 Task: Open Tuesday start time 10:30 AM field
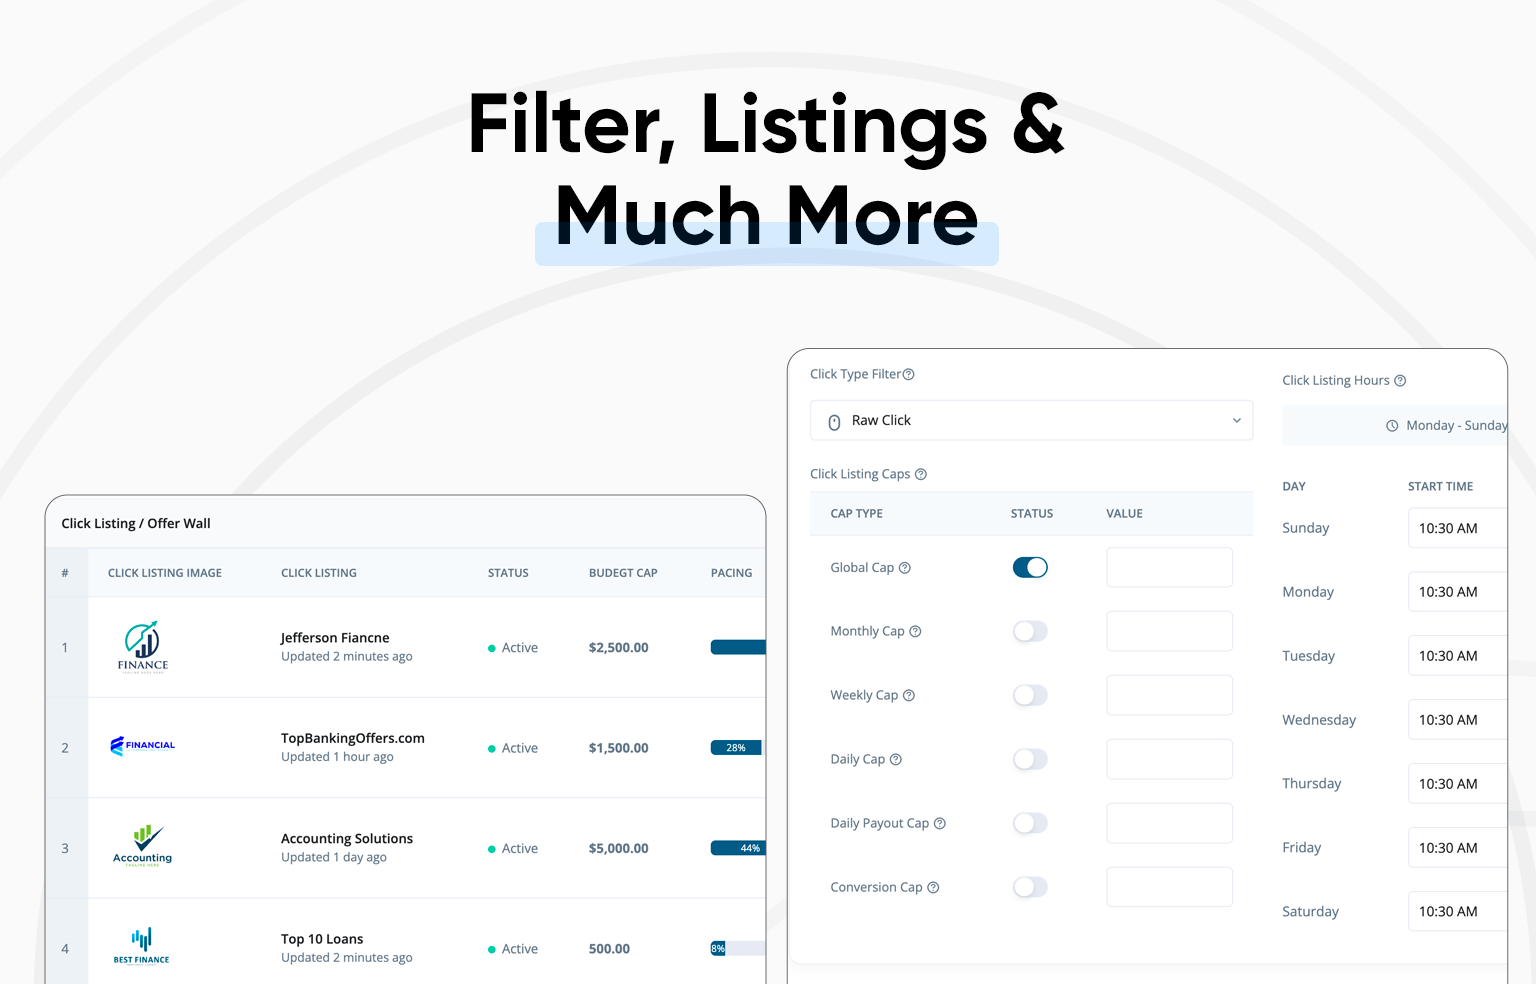(1457, 656)
